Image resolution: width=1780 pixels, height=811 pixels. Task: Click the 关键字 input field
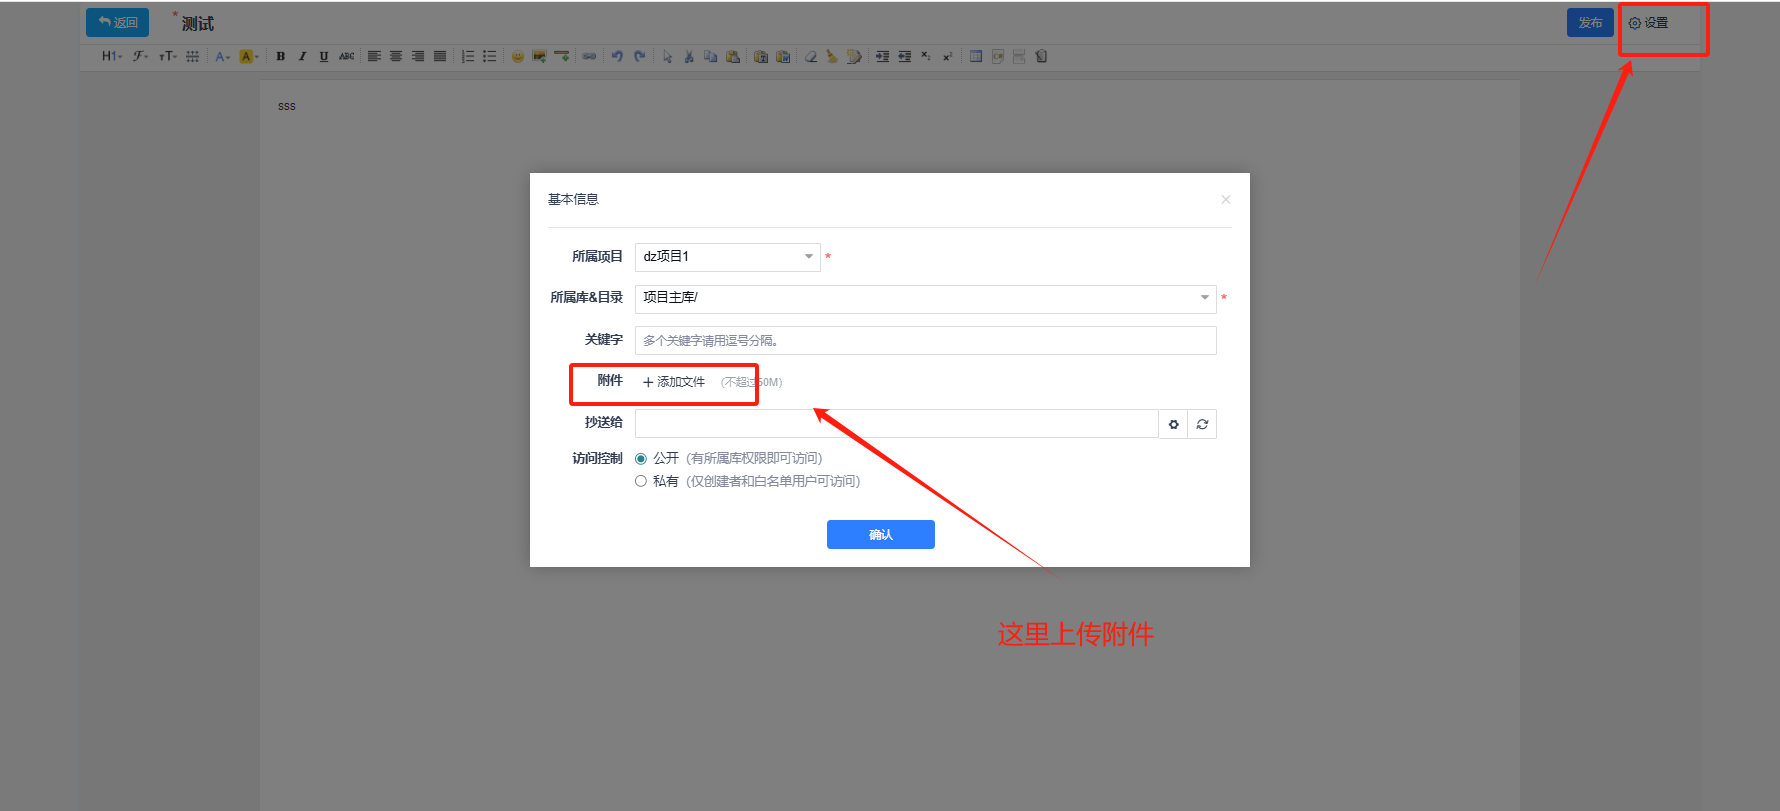pos(926,341)
